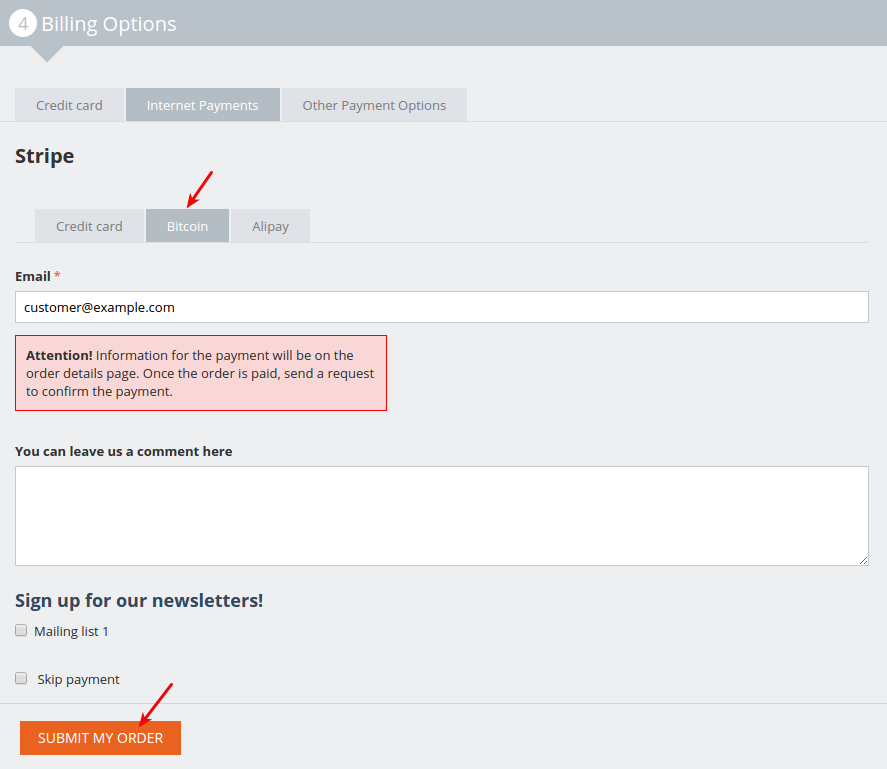The width and height of the screenshot is (887, 769).
Task: Click the Email field label
Action: 33,277
